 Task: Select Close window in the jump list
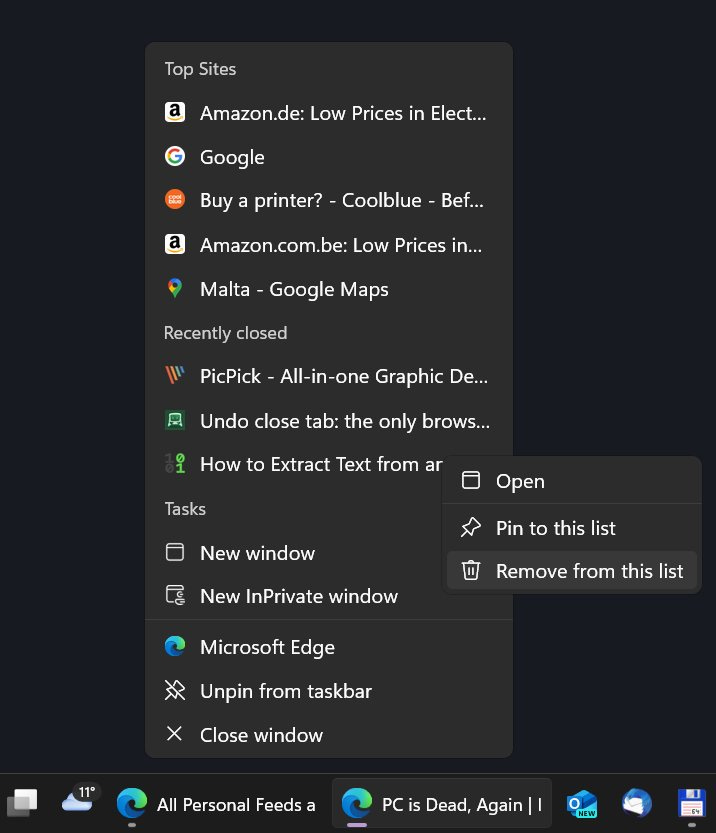click(x=328, y=735)
